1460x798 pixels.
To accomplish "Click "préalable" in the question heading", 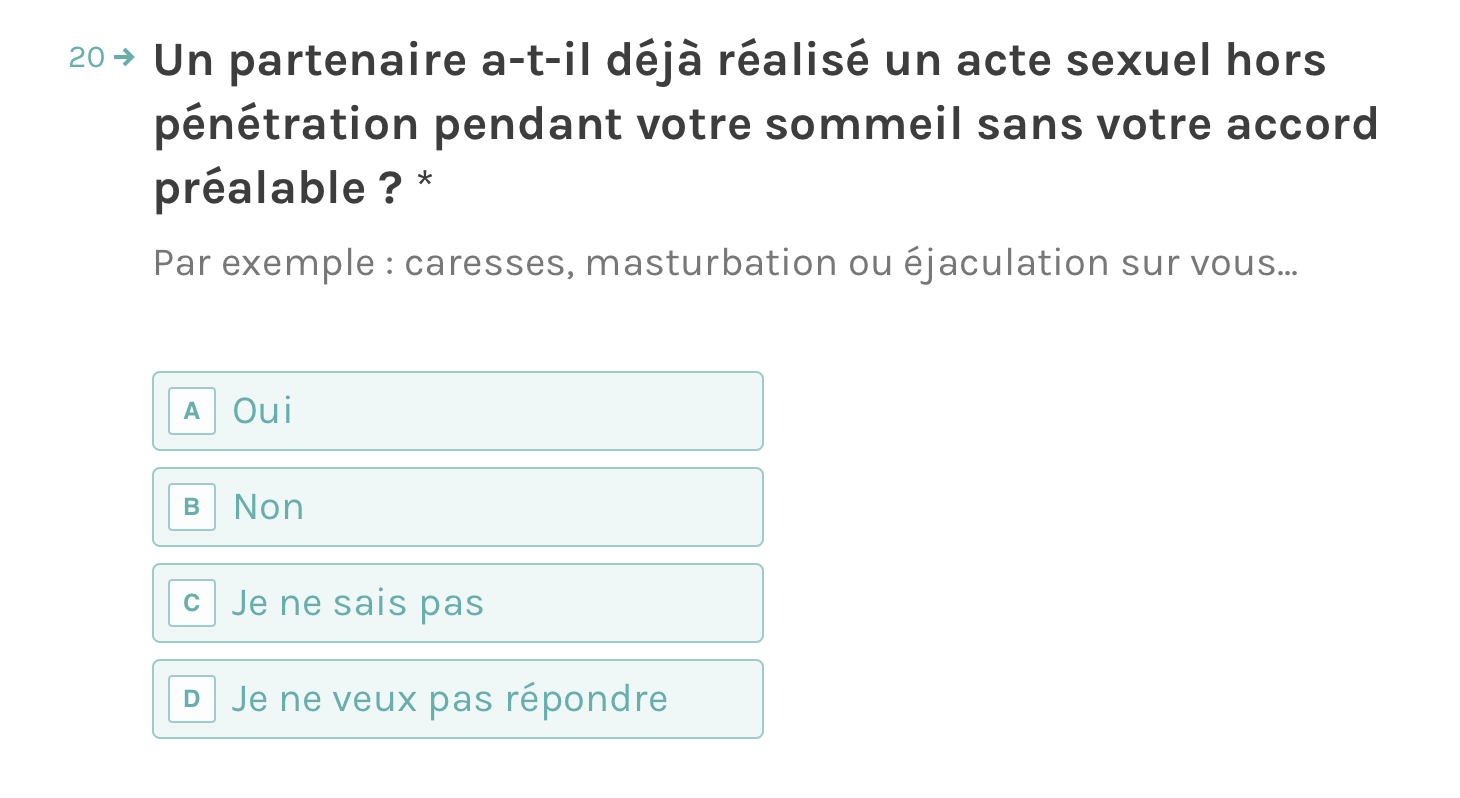I will [261, 188].
